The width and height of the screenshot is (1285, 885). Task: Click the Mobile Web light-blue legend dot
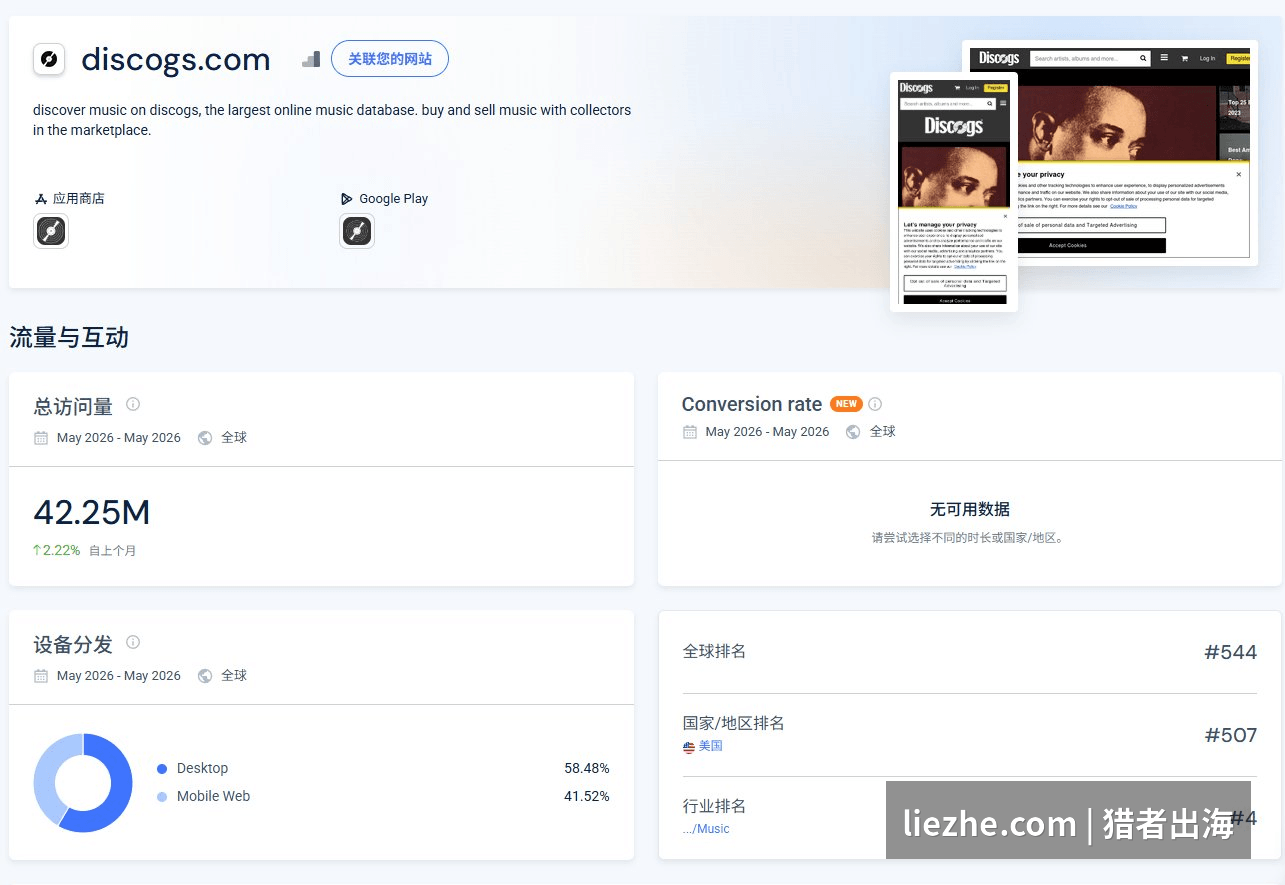(162, 797)
